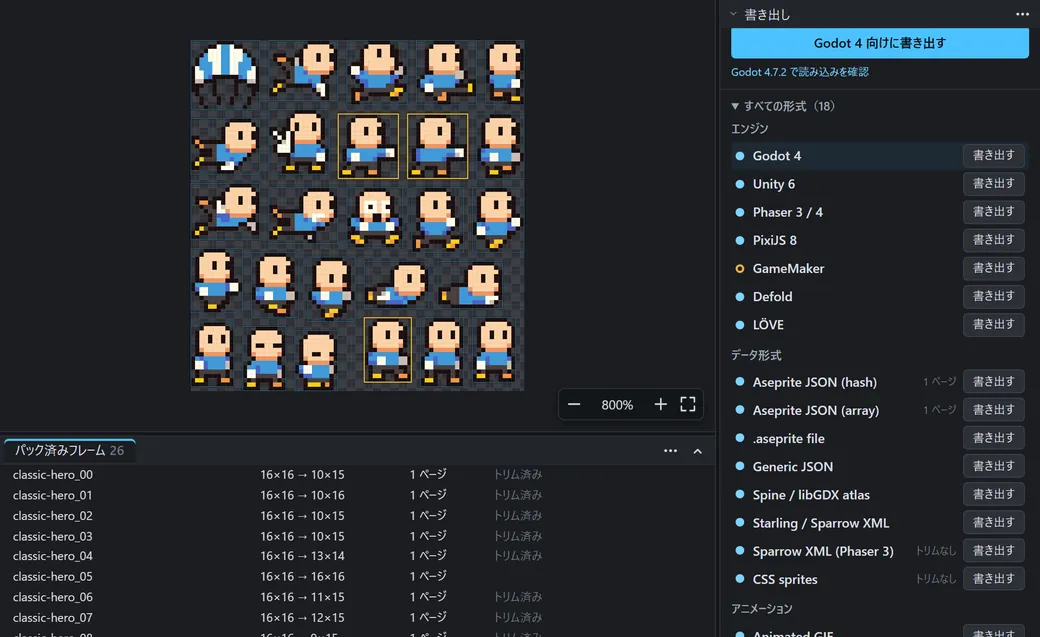Select frame row classic-hero_06
Viewport: 1040px width, 637px height.
358,597
